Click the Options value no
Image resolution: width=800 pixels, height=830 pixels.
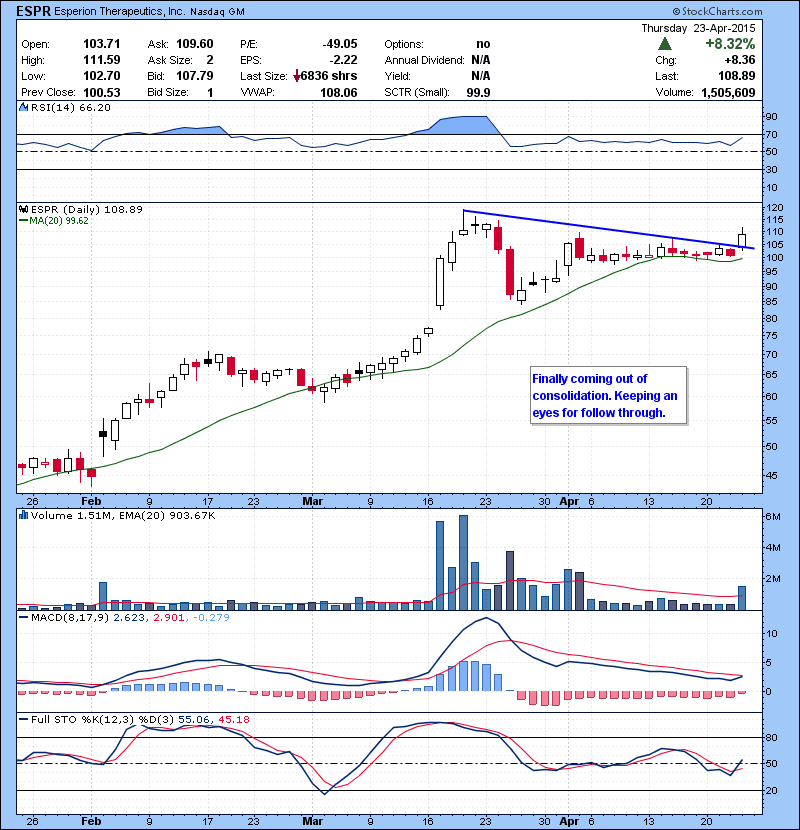(483, 44)
